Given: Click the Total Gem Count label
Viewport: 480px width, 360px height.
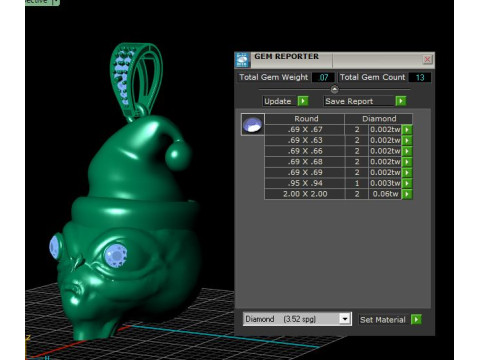Looking at the screenshot, I should 372,77.
